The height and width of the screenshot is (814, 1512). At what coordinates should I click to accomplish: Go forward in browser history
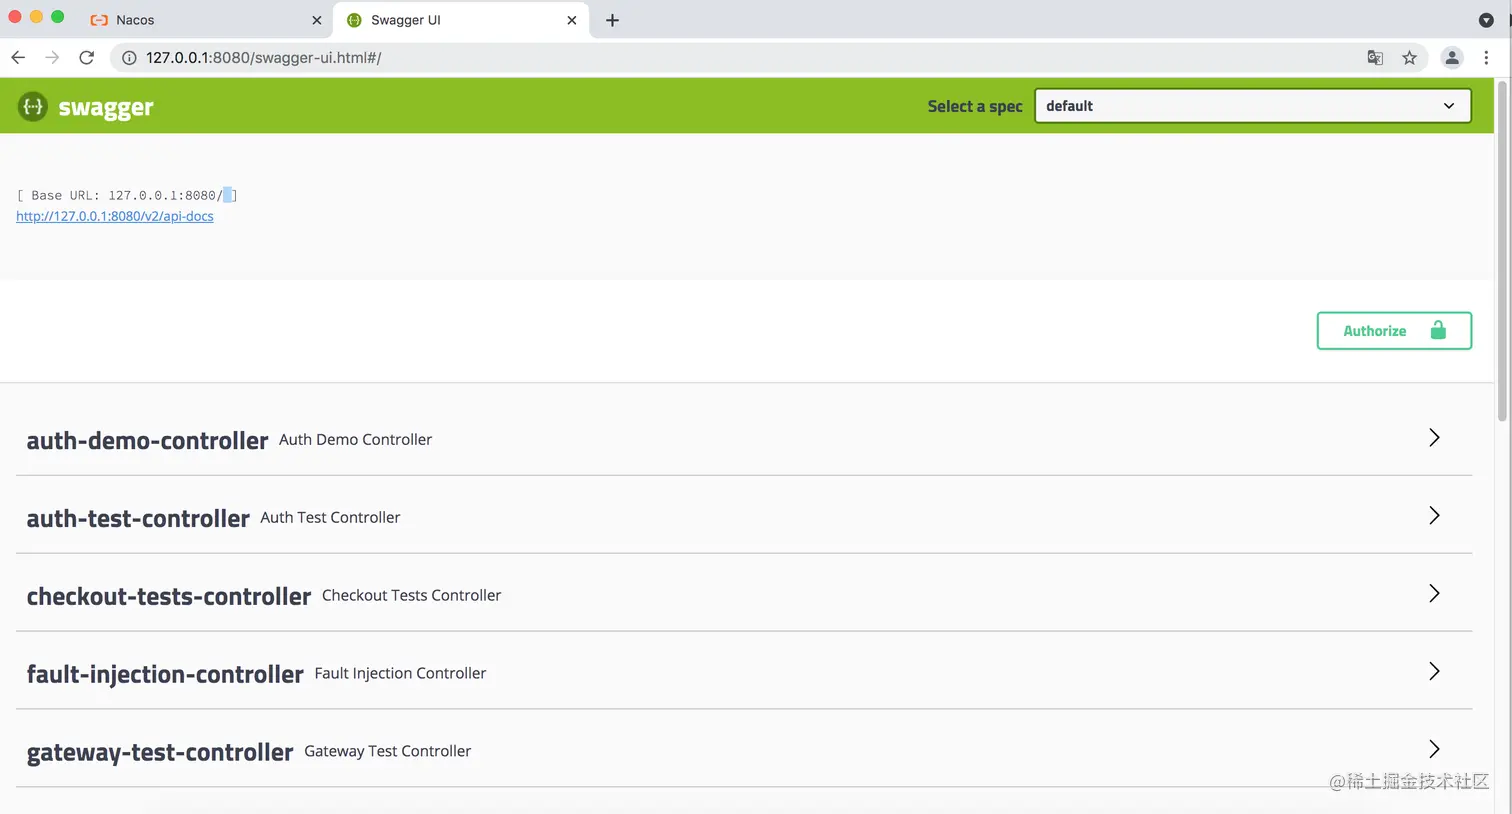[x=52, y=58]
